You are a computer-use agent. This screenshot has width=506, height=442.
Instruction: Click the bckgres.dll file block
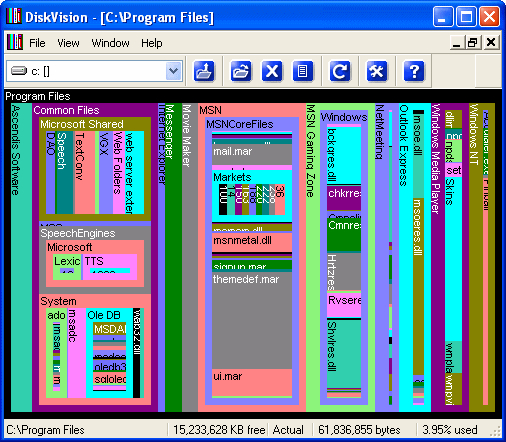point(344,155)
